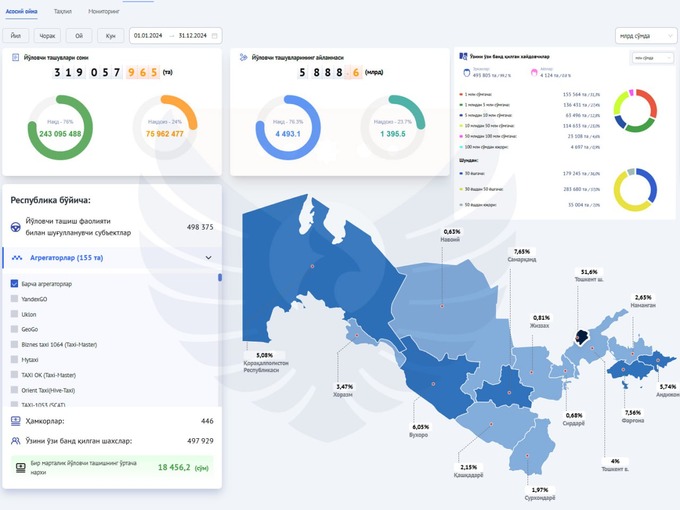Click the passenger count panel icon
The image size is (680, 510).
16,57
